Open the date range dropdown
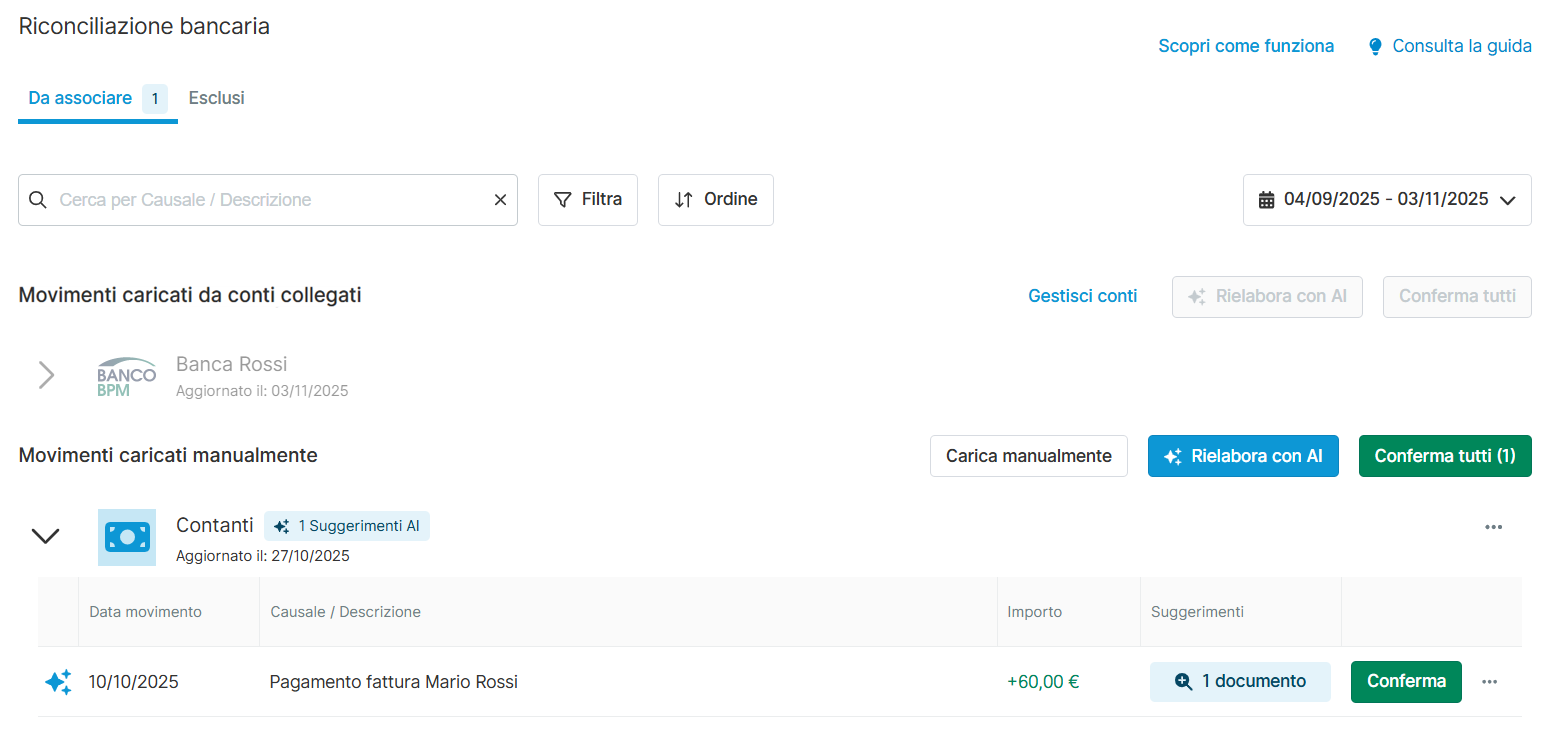This screenshot has width=1551, height=736. pos(1387,200)
